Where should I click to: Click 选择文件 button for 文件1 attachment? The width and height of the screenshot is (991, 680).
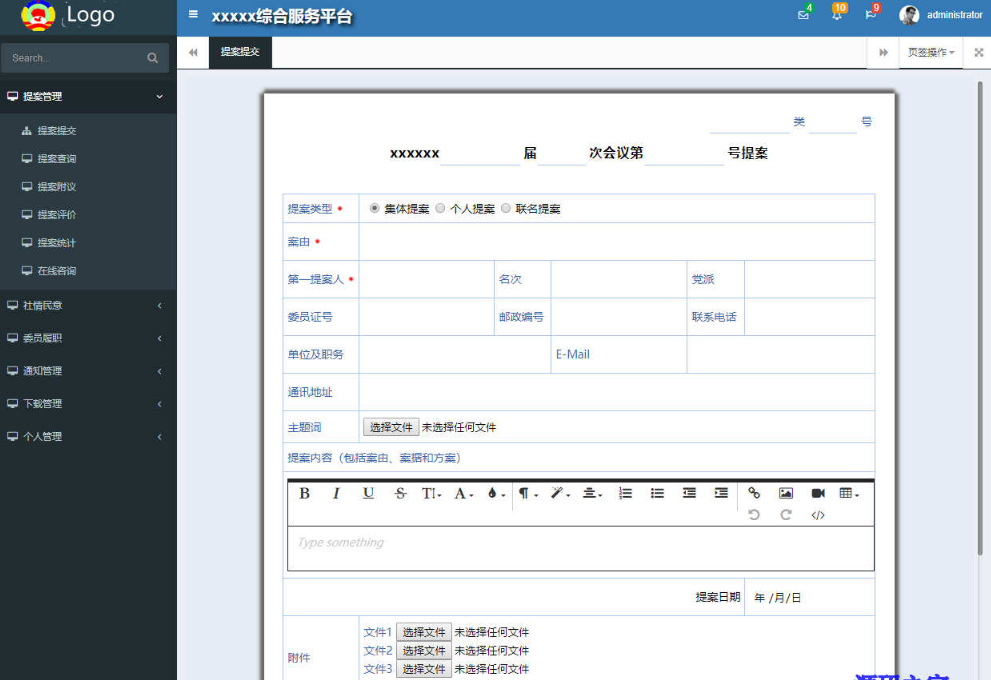(424, 632)
